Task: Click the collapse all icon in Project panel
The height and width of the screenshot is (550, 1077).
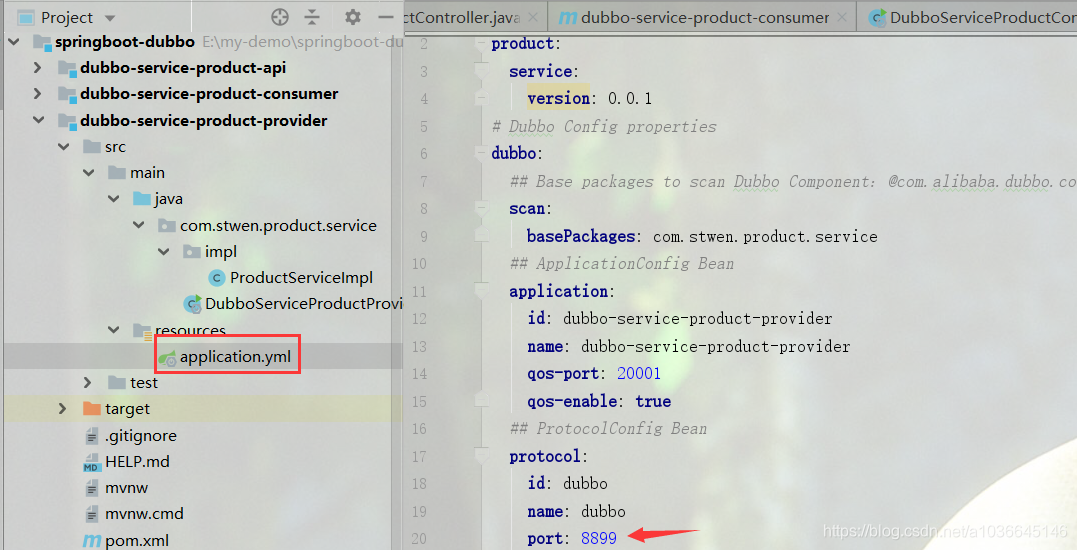Action: coord(313,17)
